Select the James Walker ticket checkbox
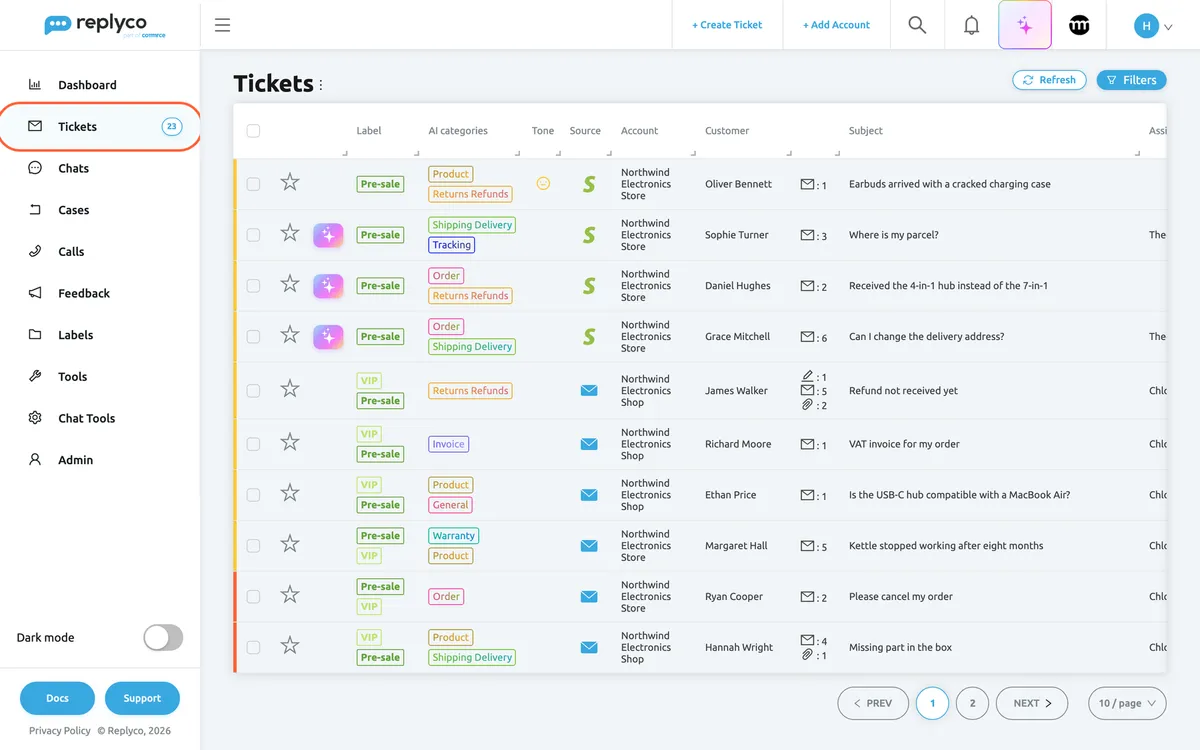The height and width of the screenshot is (750, 1200). point(253,390)
